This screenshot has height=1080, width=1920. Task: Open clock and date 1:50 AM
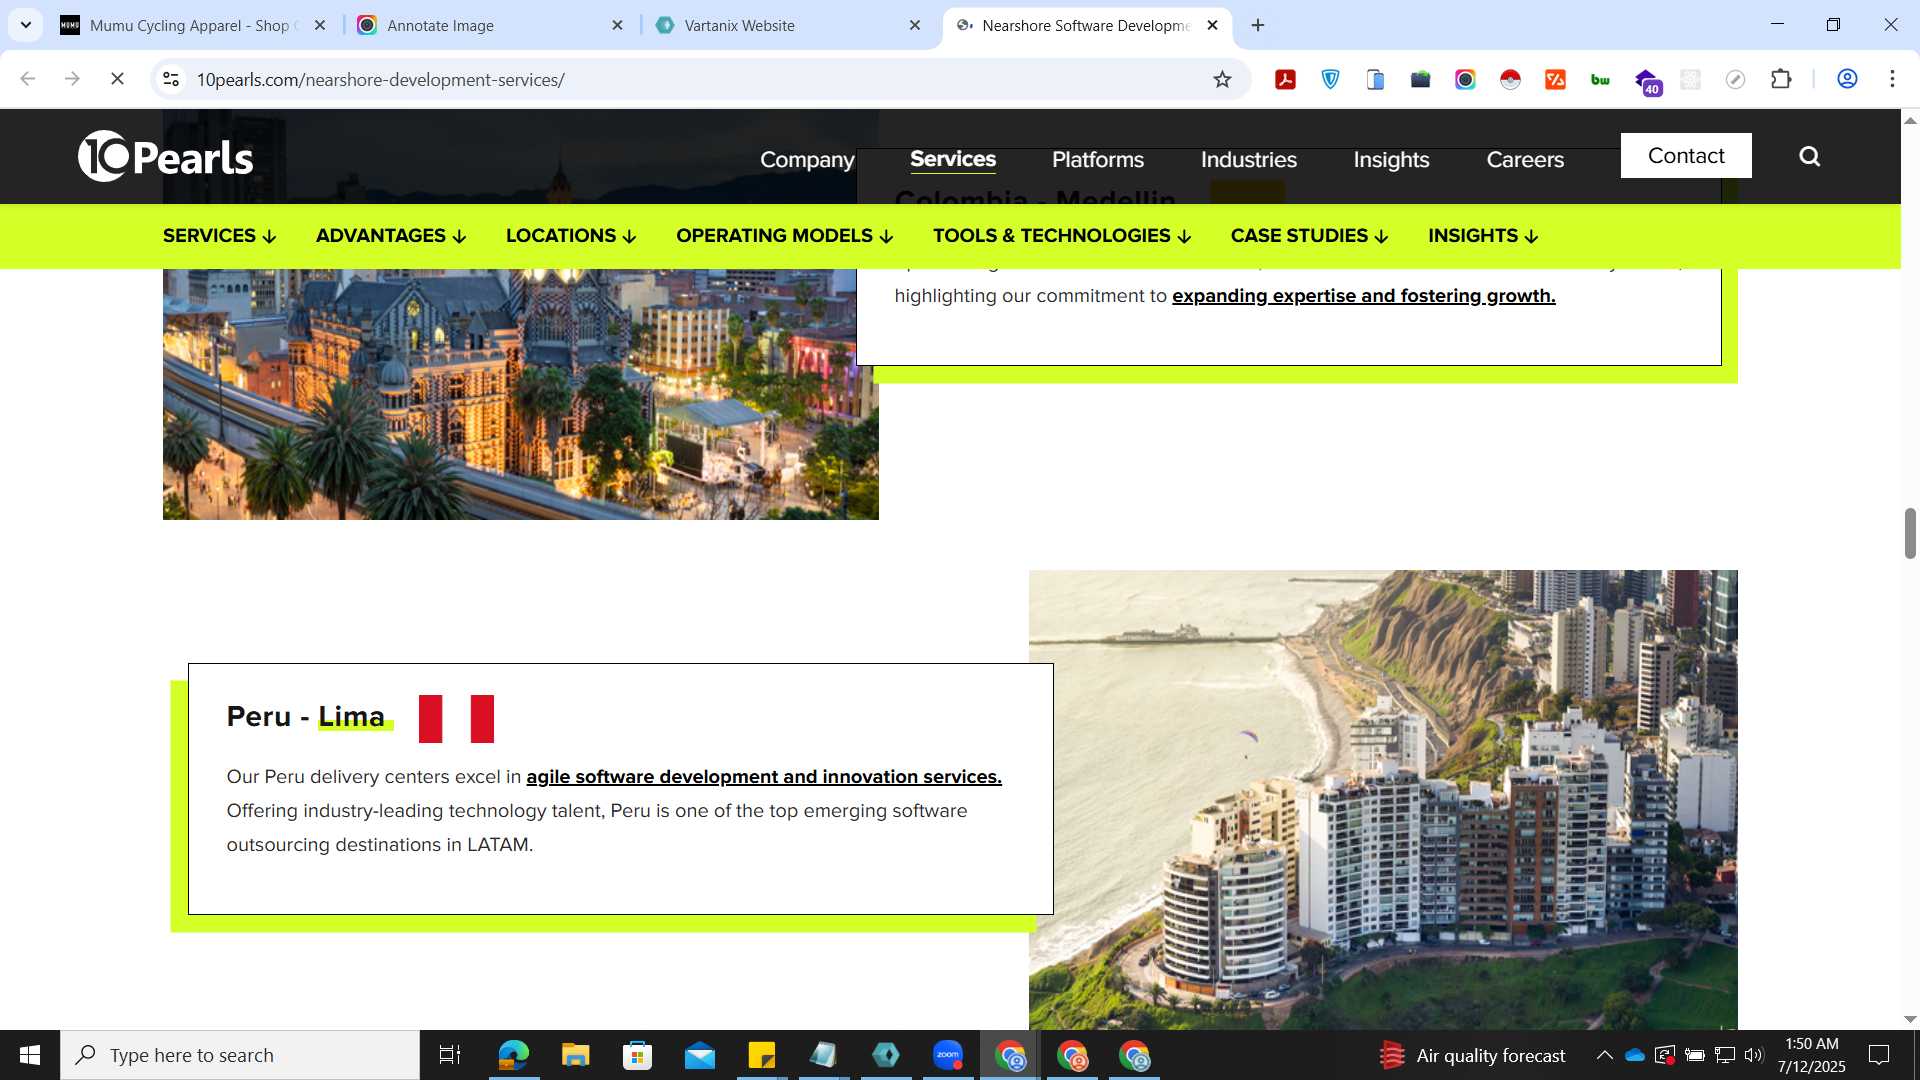point(1811,1055)
